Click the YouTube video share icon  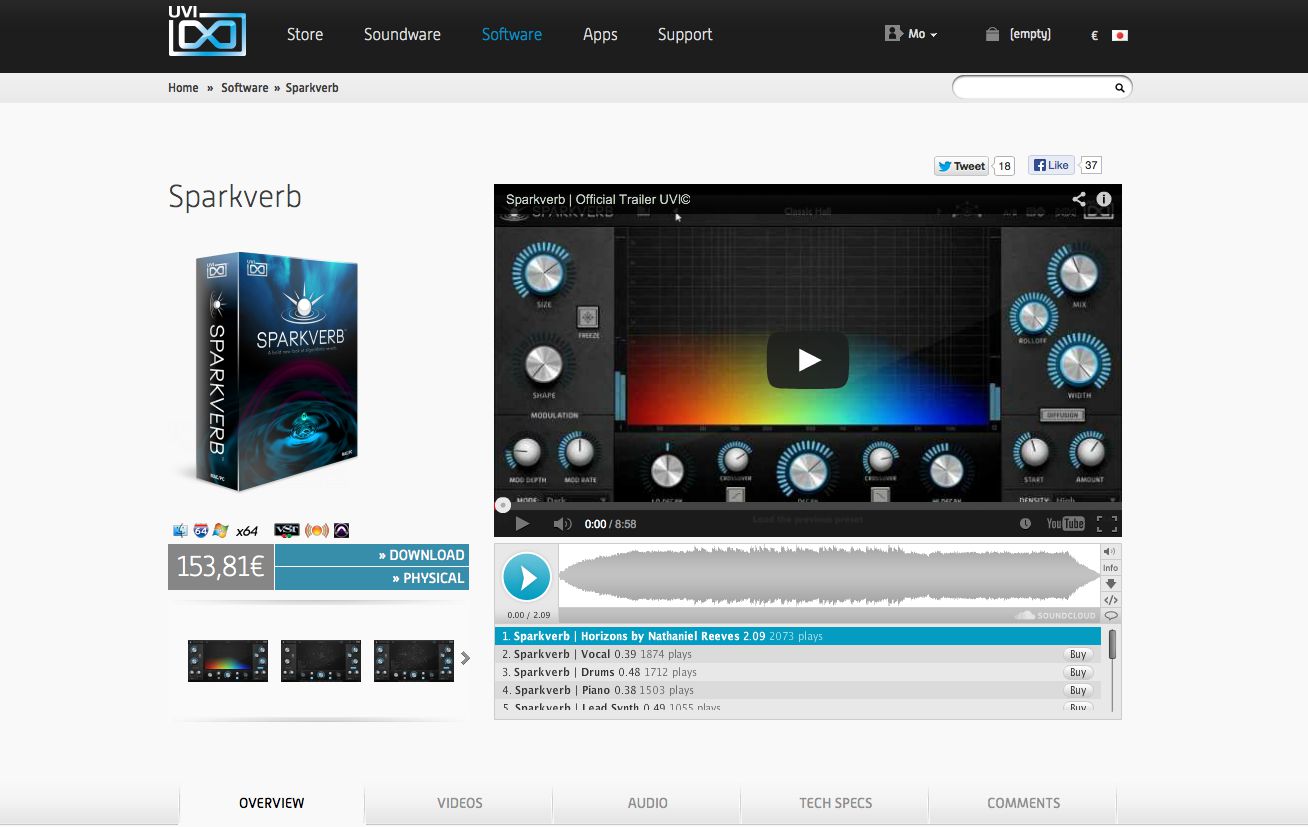(1079, 199)
